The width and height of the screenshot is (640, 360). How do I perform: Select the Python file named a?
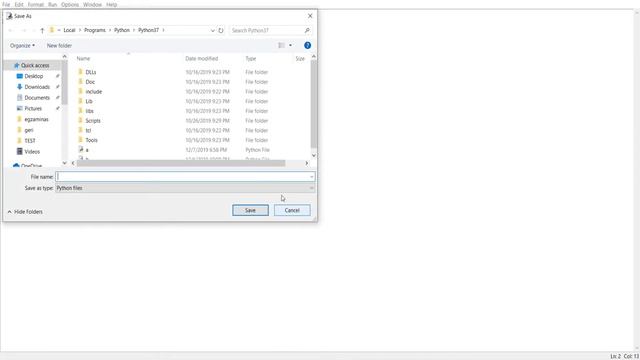tap(87, 150)
